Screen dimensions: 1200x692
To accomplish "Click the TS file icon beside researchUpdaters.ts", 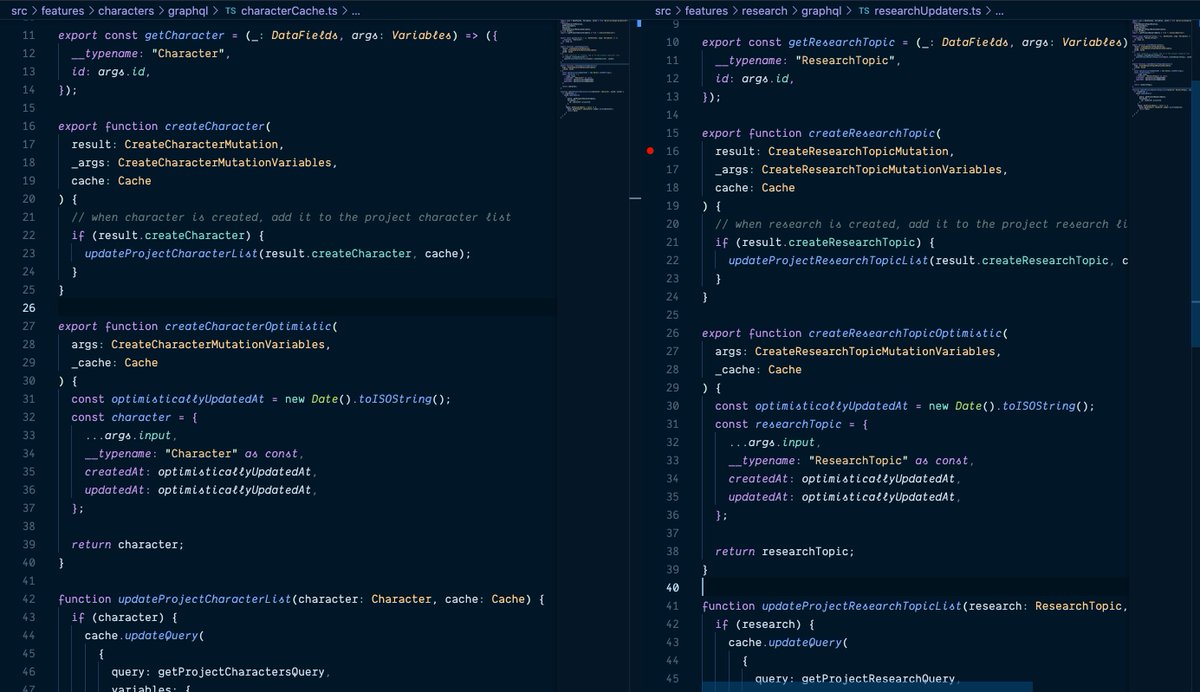I will (864, 10).
